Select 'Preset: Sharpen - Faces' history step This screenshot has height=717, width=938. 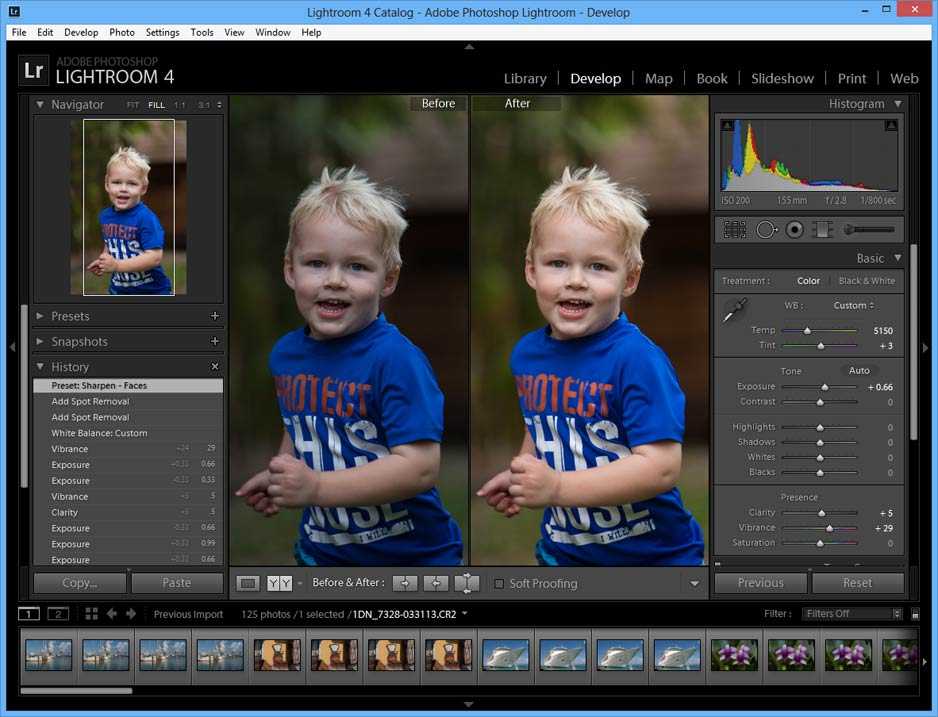pyautogui.click(x=128, y=386)
